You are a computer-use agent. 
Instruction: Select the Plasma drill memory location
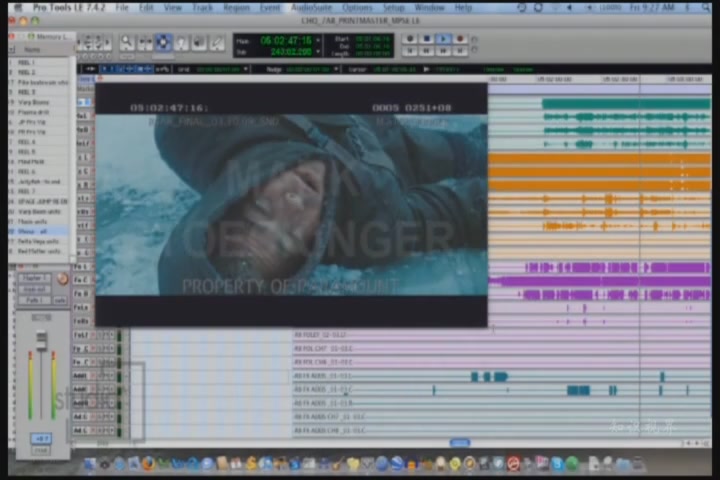coord(41,112)
